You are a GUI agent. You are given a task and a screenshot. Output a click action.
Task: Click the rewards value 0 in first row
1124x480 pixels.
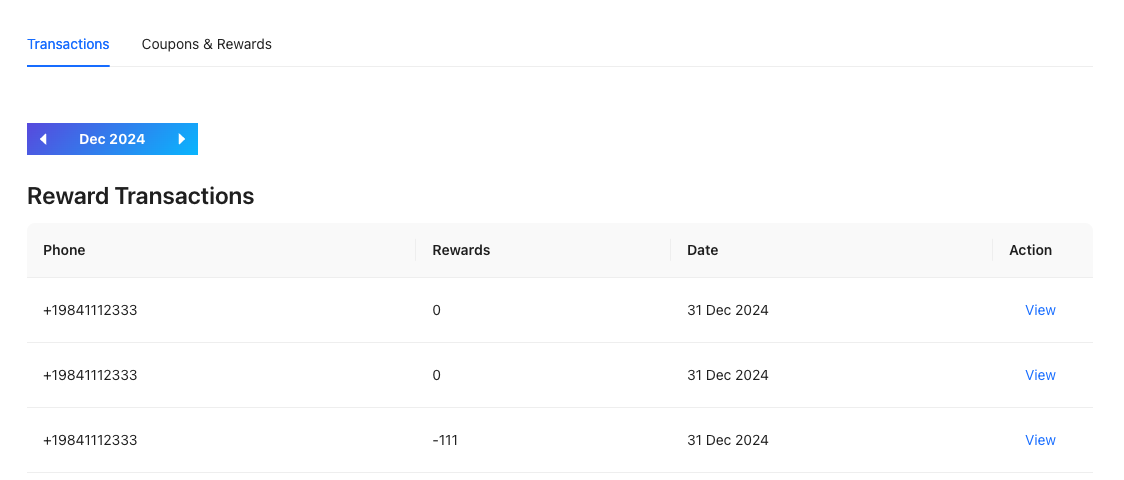click(x=436, y=310)
